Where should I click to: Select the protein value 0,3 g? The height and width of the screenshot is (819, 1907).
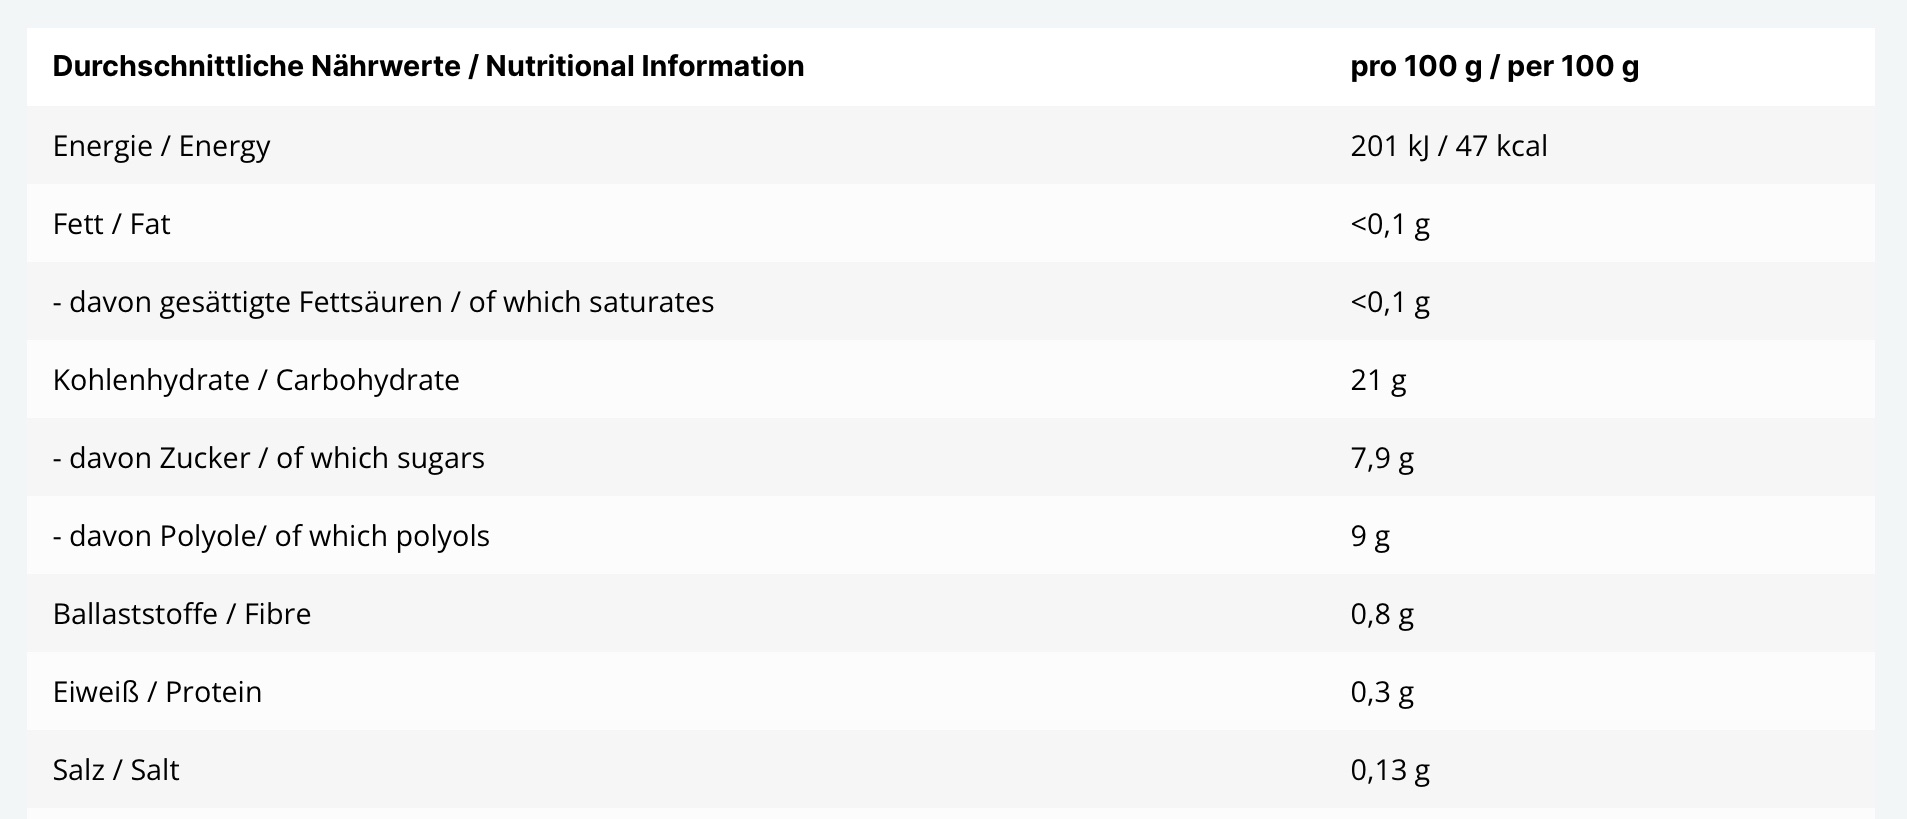click(1382, 692)
